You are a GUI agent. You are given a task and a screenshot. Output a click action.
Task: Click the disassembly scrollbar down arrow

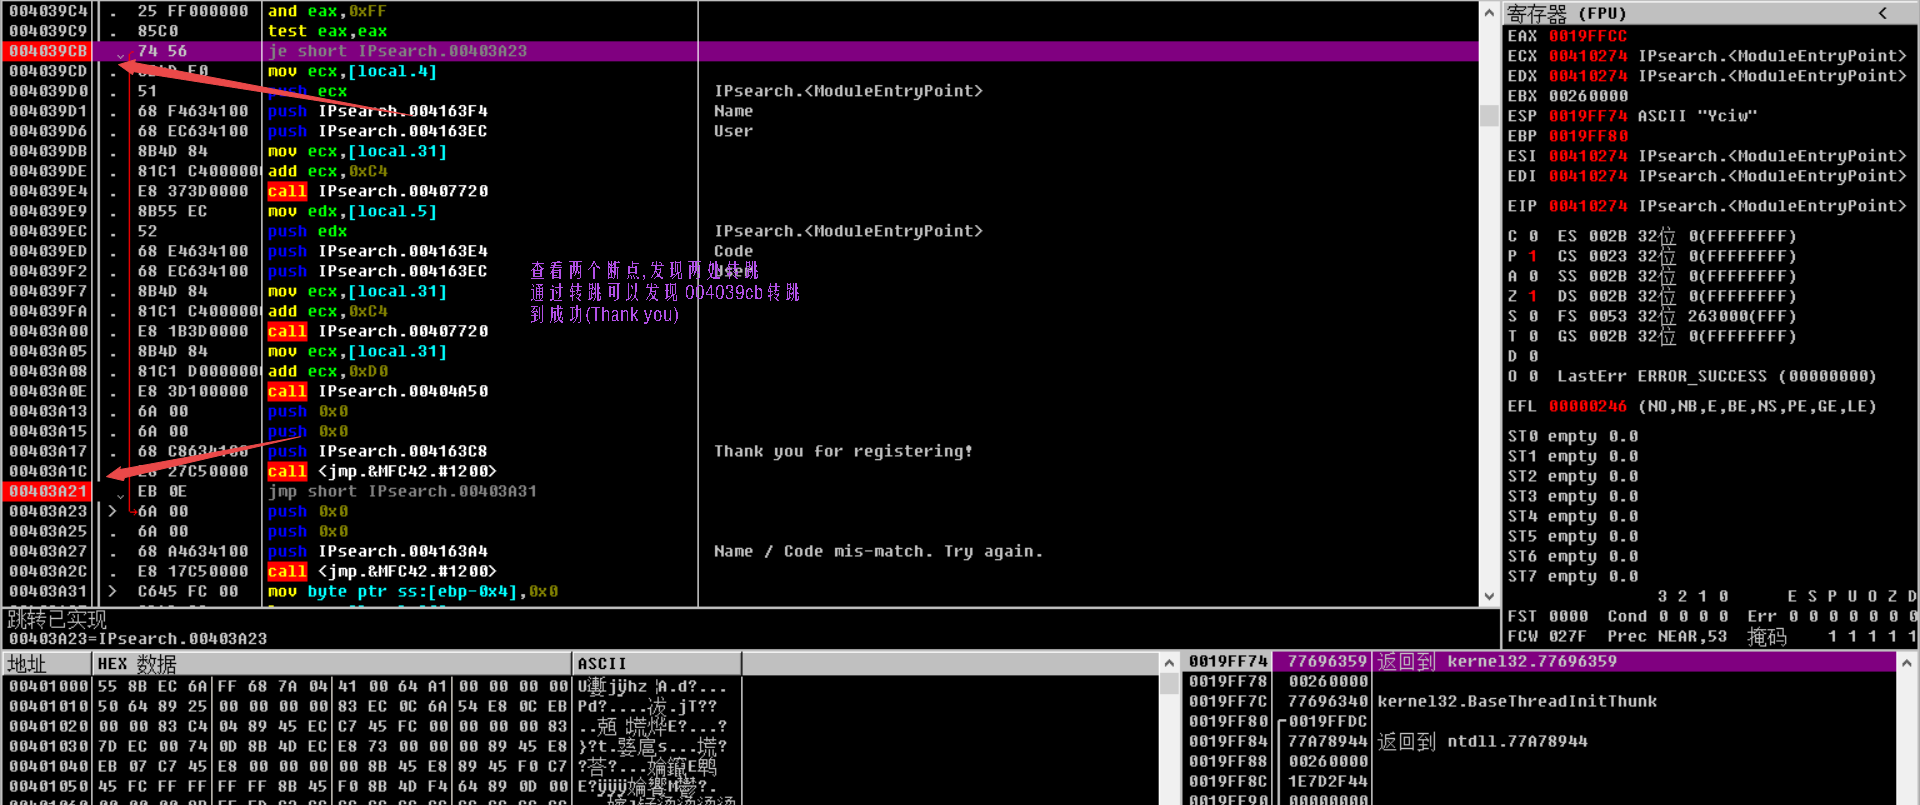1489,596
